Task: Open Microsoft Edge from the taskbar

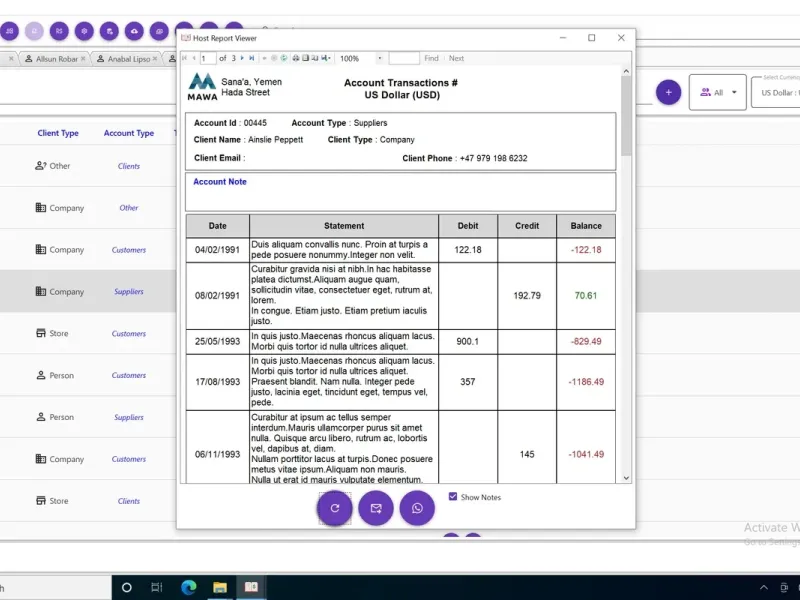Action: tap(189, 587)
